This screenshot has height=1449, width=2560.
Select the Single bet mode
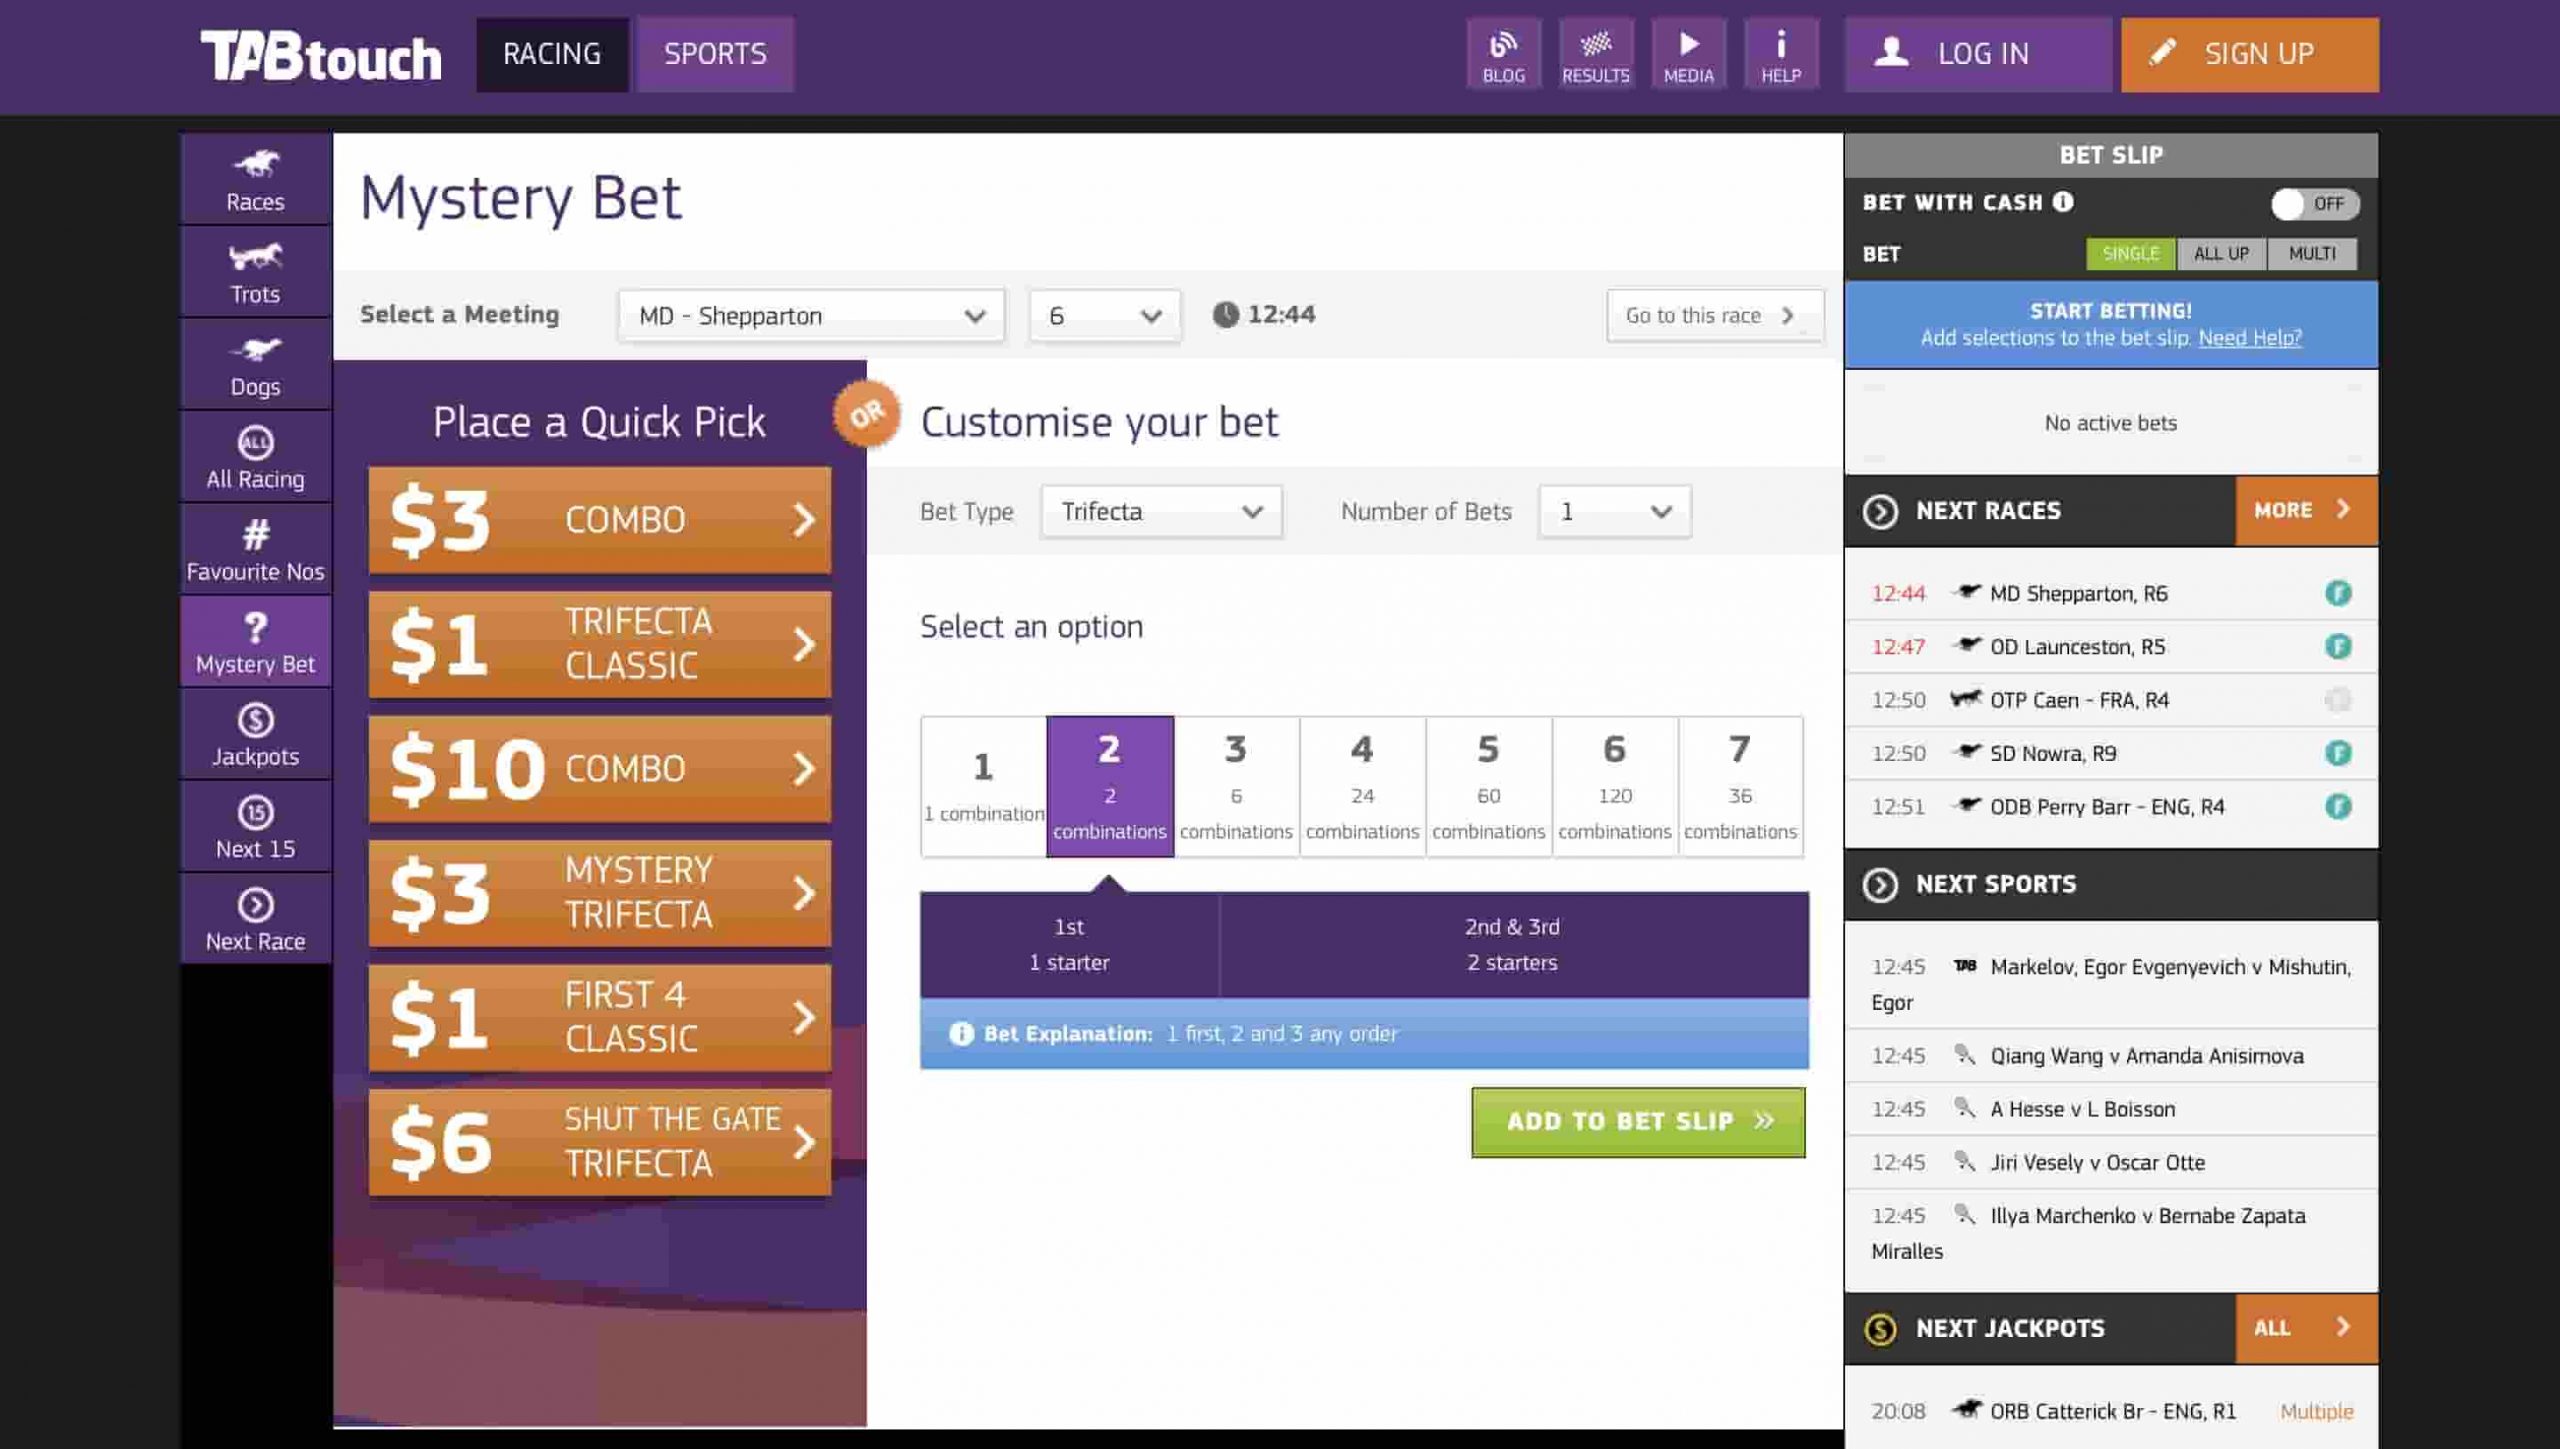pyautogui.click(x=2130, y=254)
